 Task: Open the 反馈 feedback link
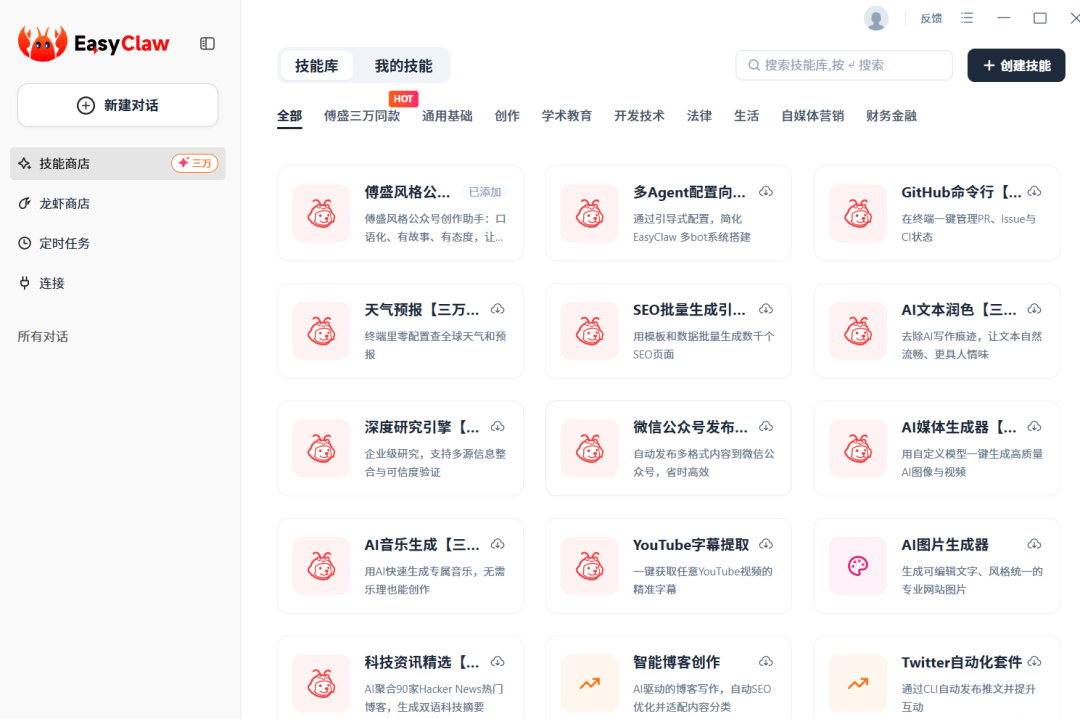click(930, 17)
